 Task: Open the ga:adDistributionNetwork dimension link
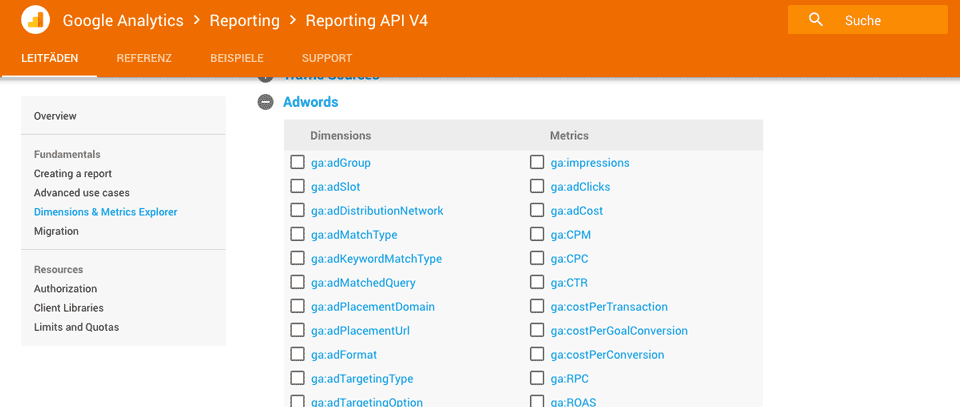(x=377, y=211)
